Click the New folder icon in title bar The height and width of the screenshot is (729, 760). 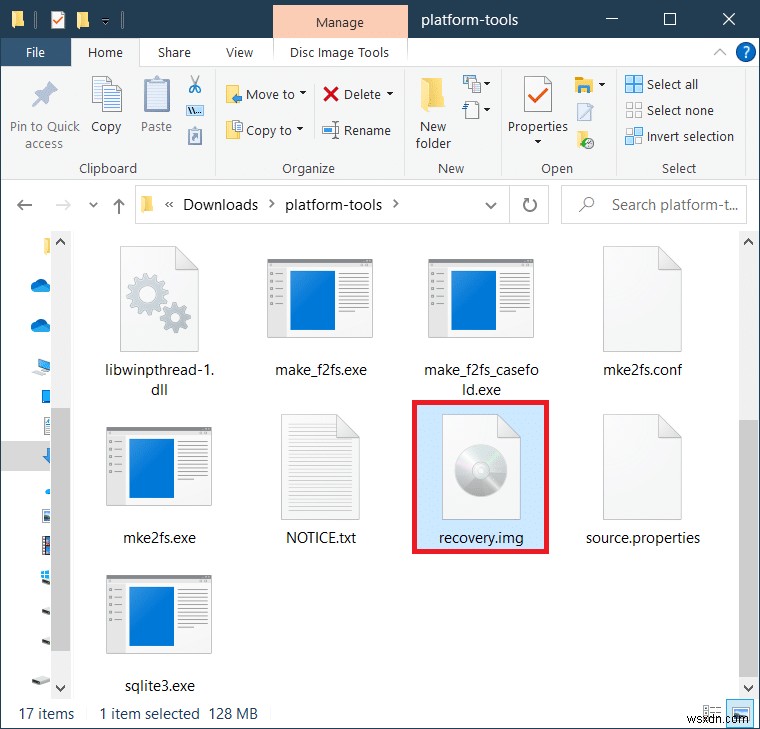(x=83, y=20)
